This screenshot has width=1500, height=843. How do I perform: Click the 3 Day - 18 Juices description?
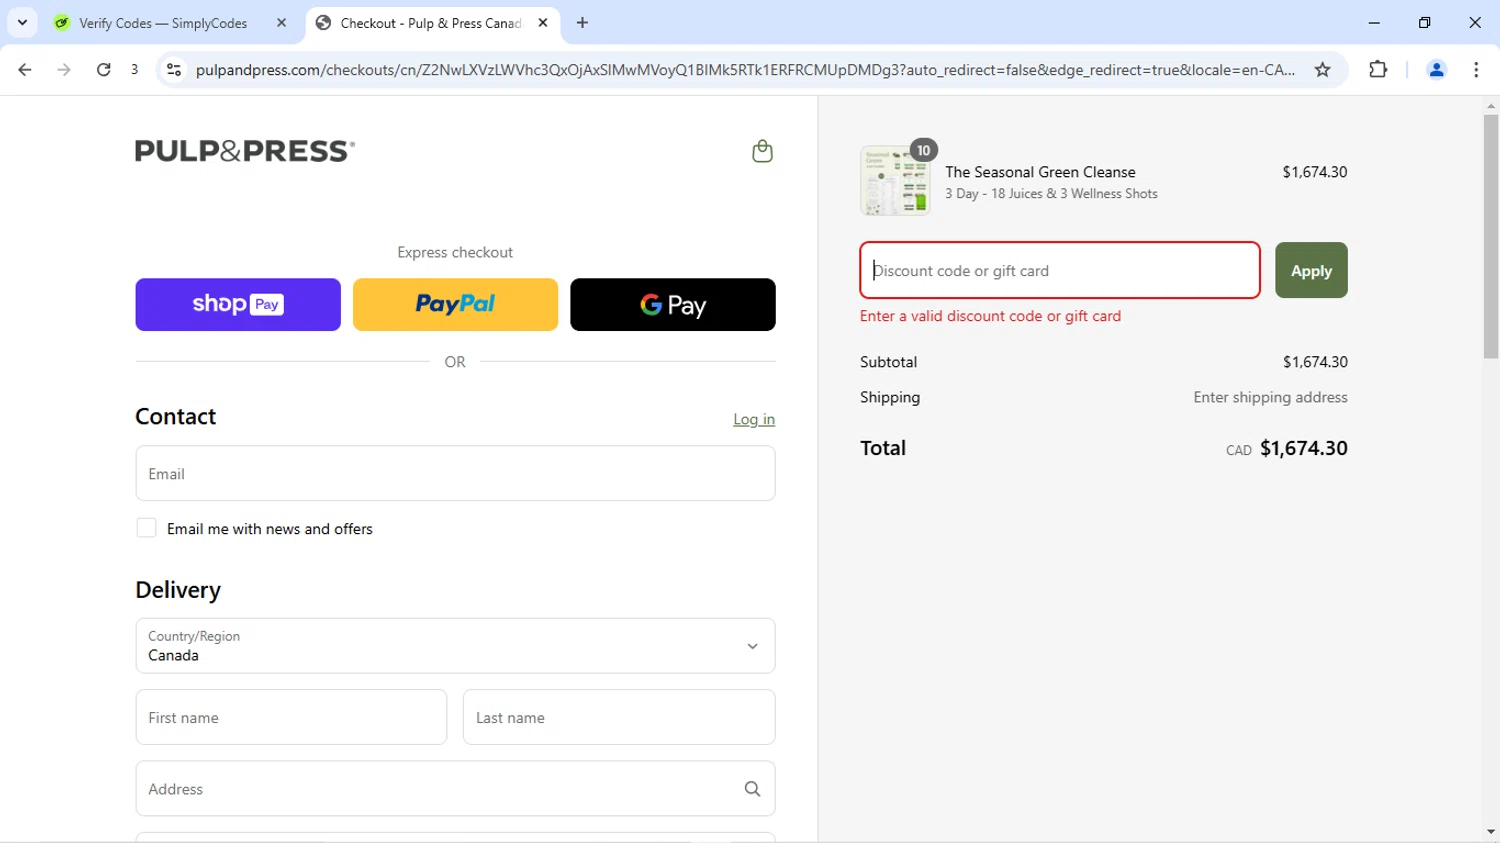[1051, 194]
